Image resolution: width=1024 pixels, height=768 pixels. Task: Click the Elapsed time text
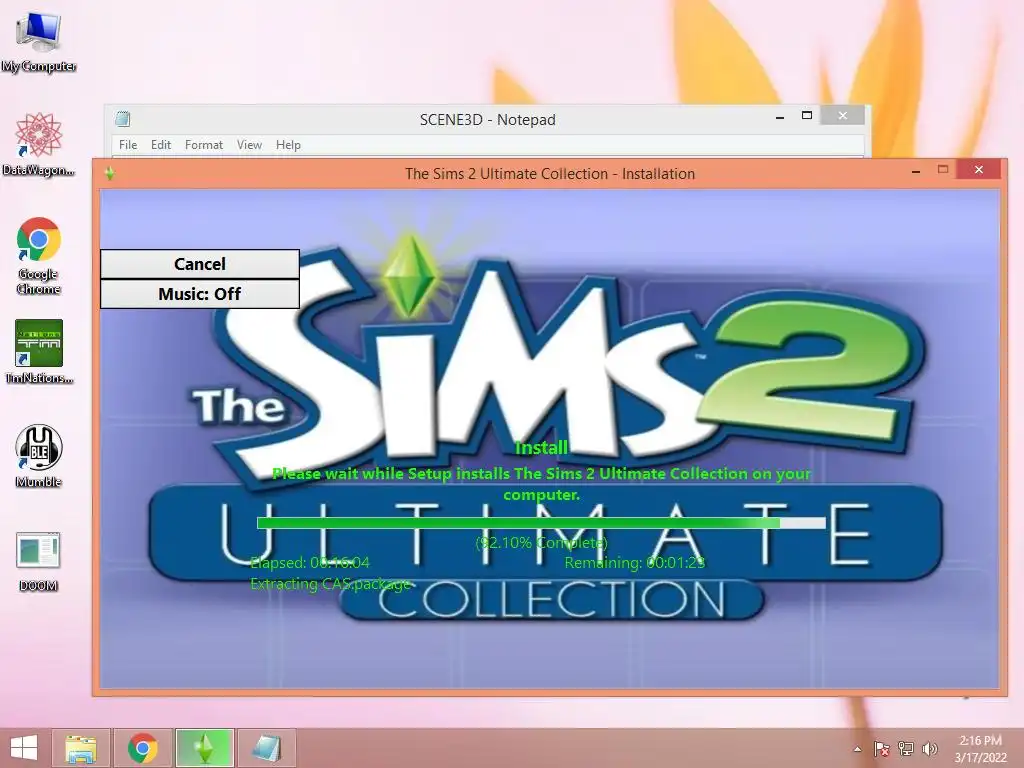coord(310,563)
